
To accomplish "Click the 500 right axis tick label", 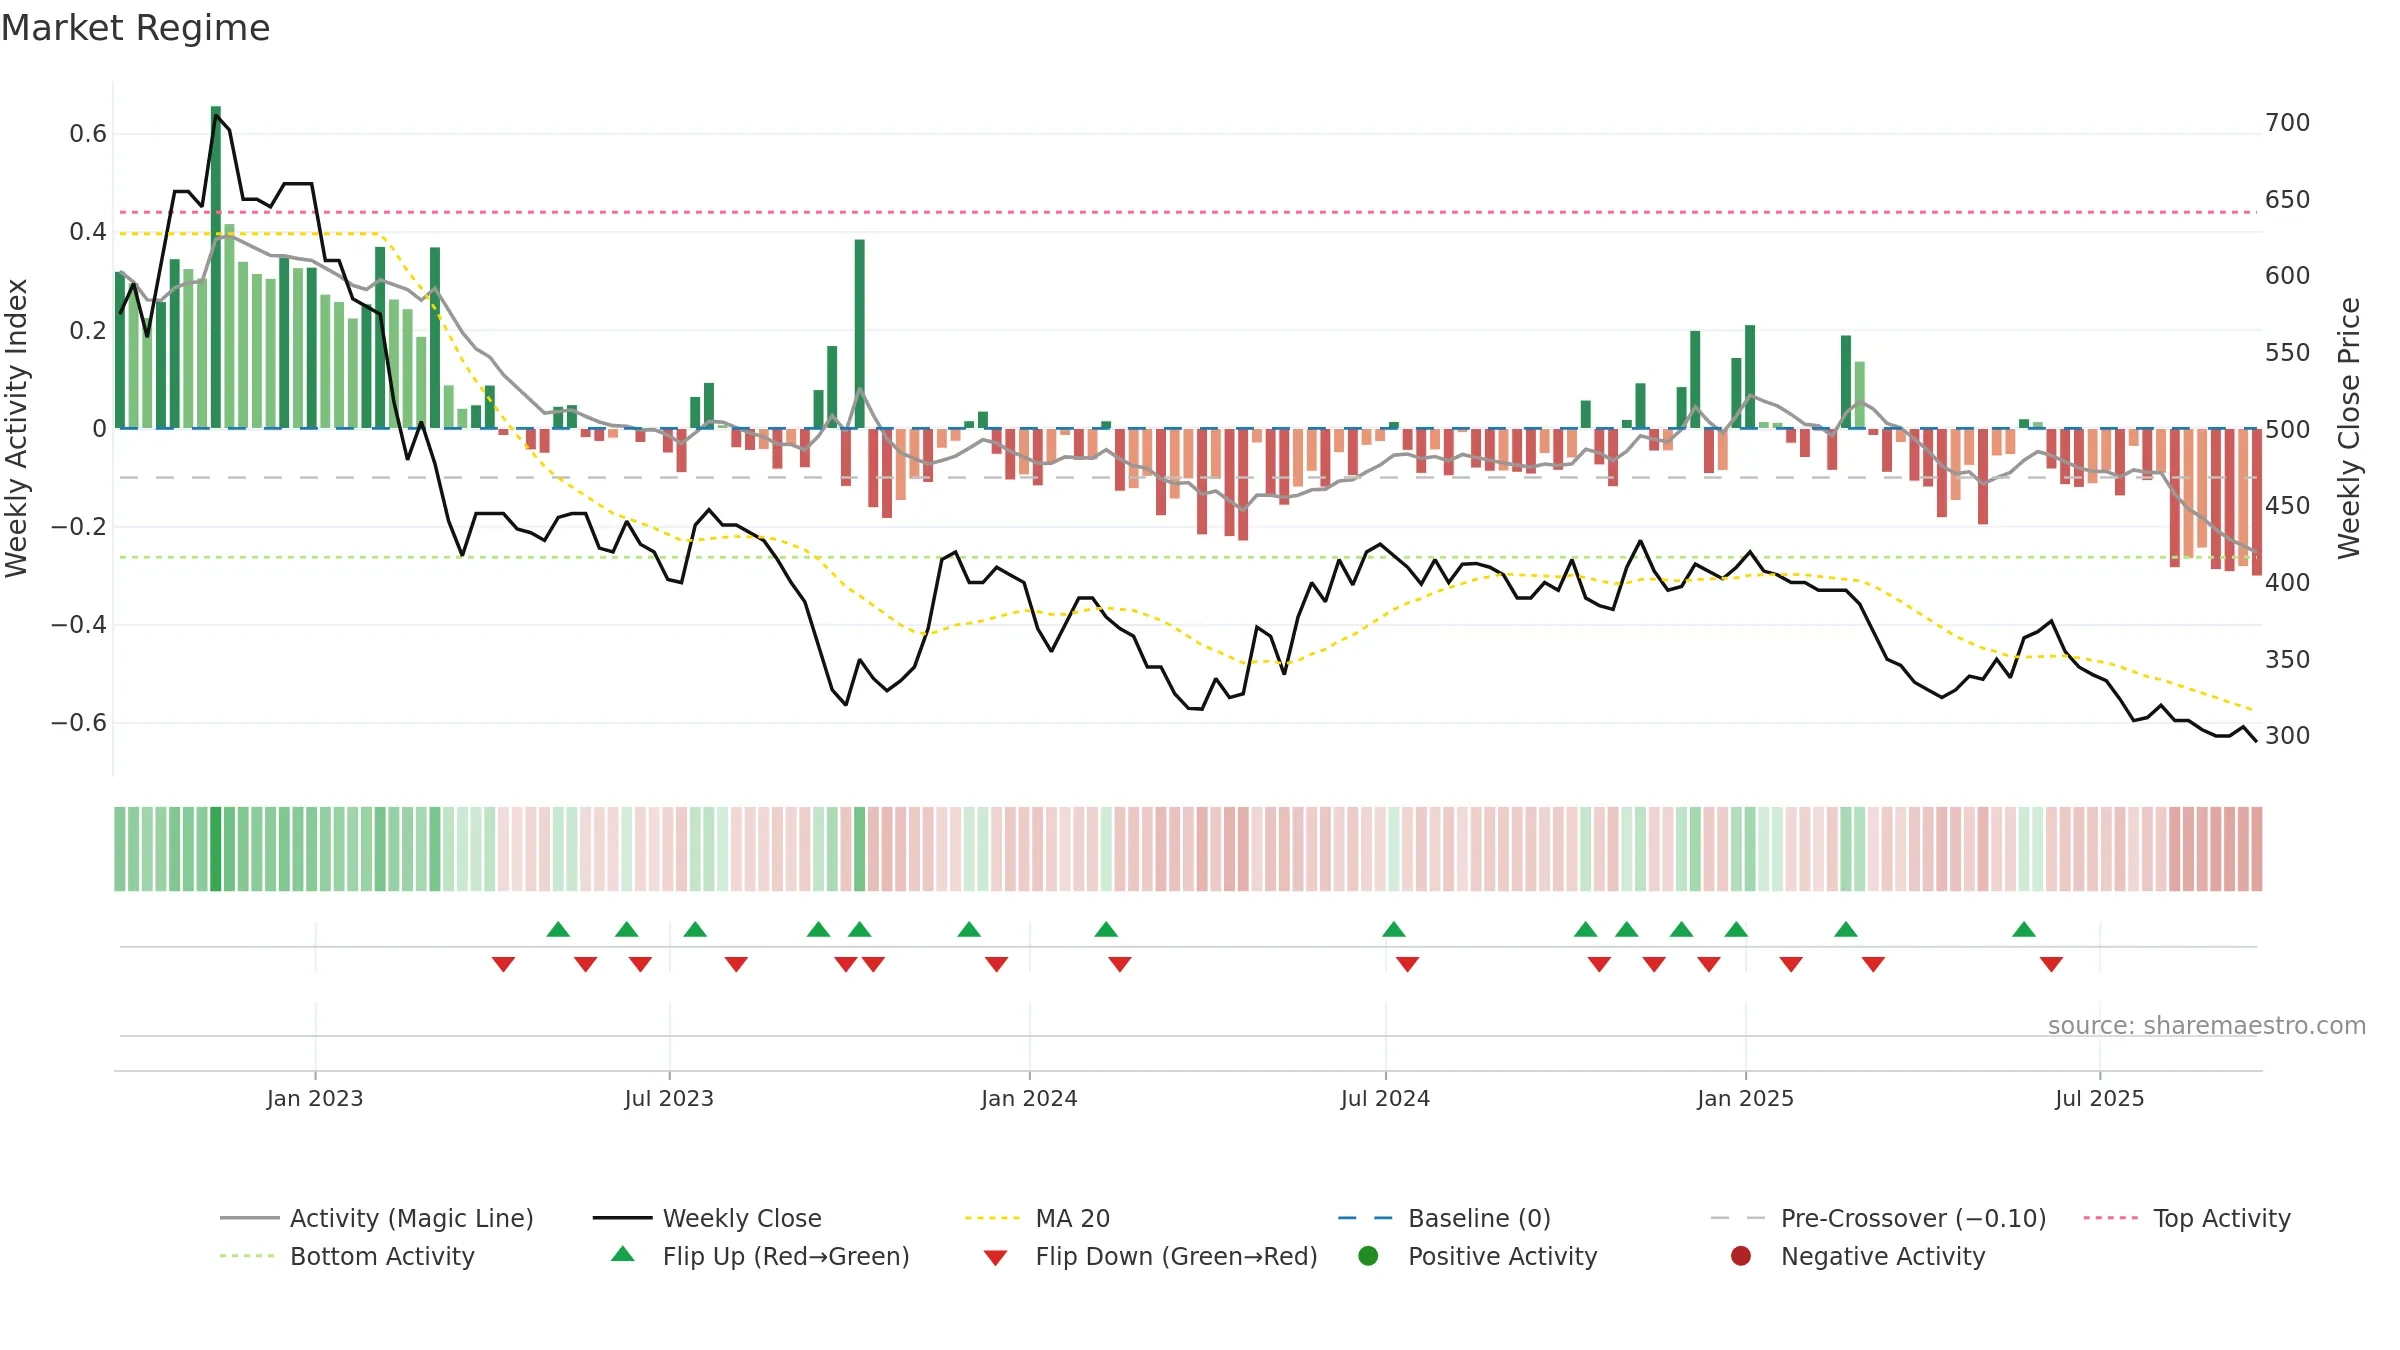I will click(2288, 430).
